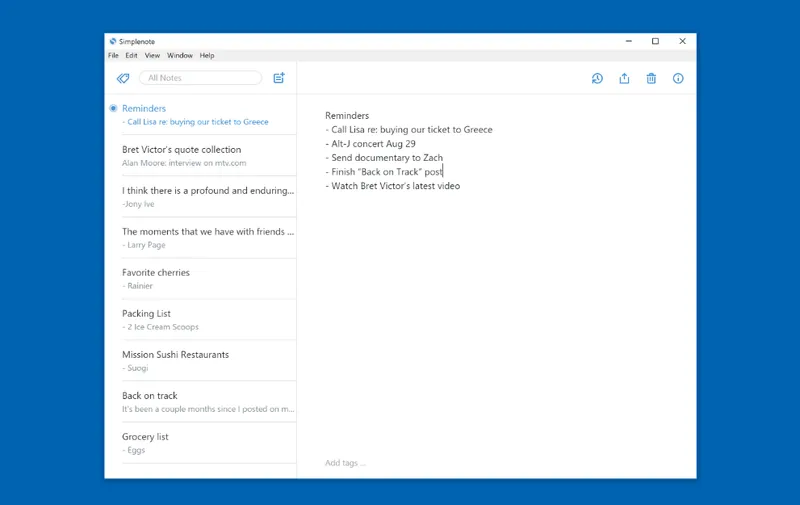Maximize the Simplenote window
800x505 pixels.
[655, 41]
